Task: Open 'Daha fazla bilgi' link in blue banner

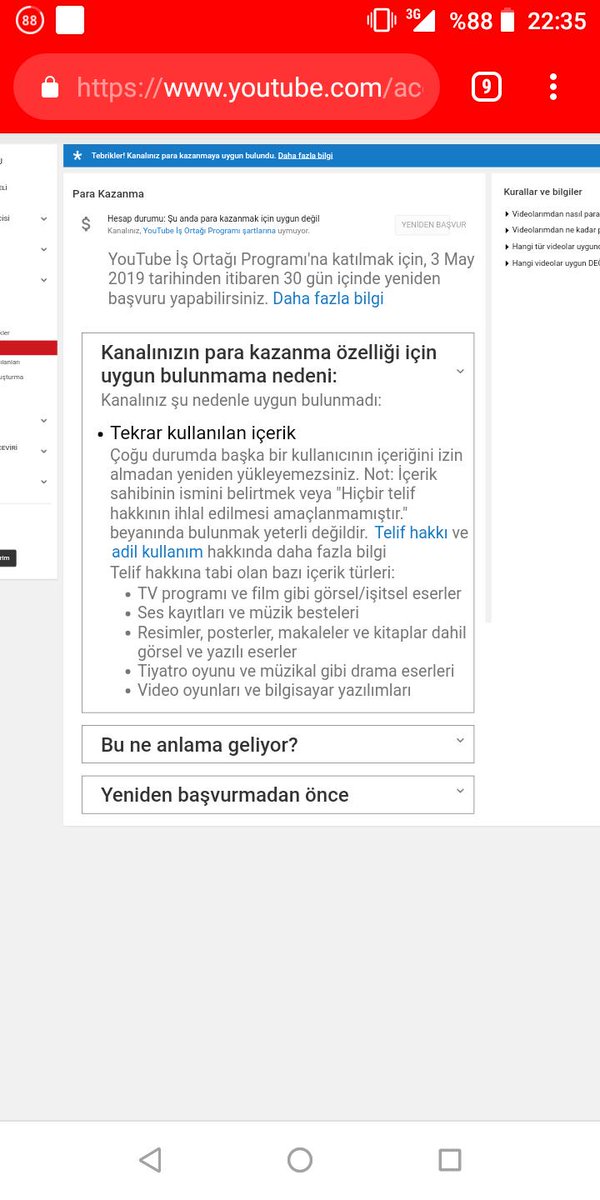Action: coord(305,156)
